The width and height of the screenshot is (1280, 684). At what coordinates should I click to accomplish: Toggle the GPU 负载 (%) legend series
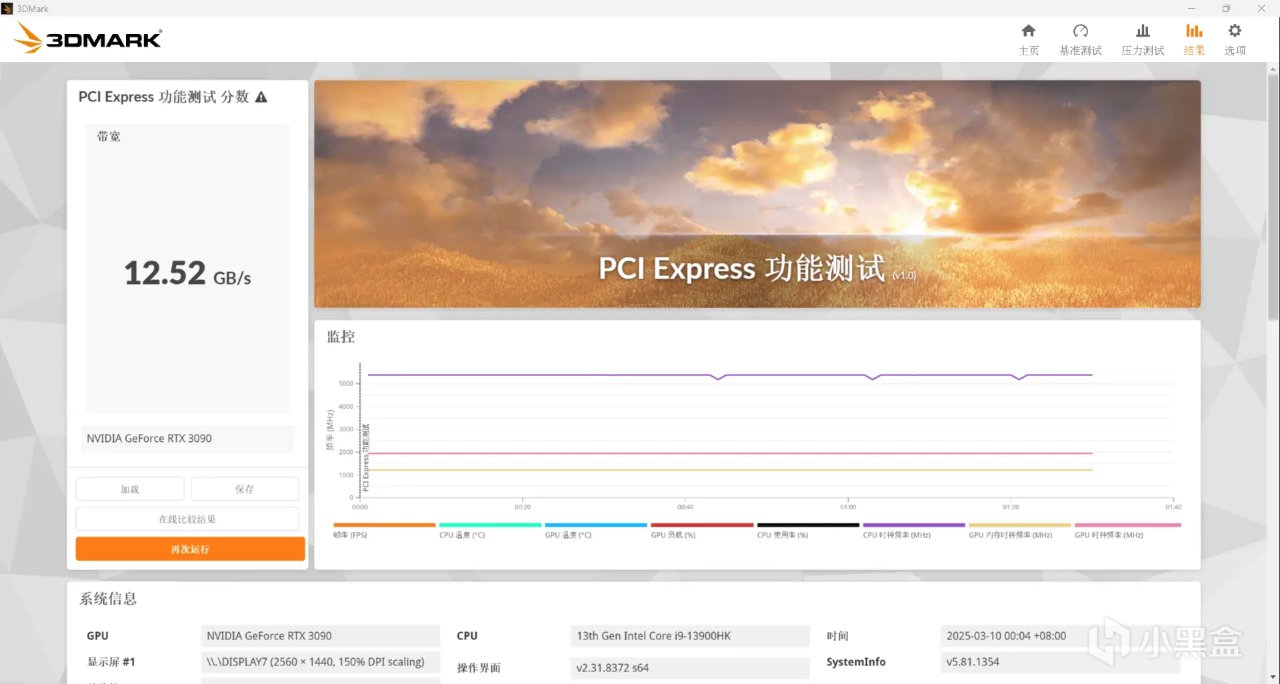pyautogui.click(x=702, y=530)
